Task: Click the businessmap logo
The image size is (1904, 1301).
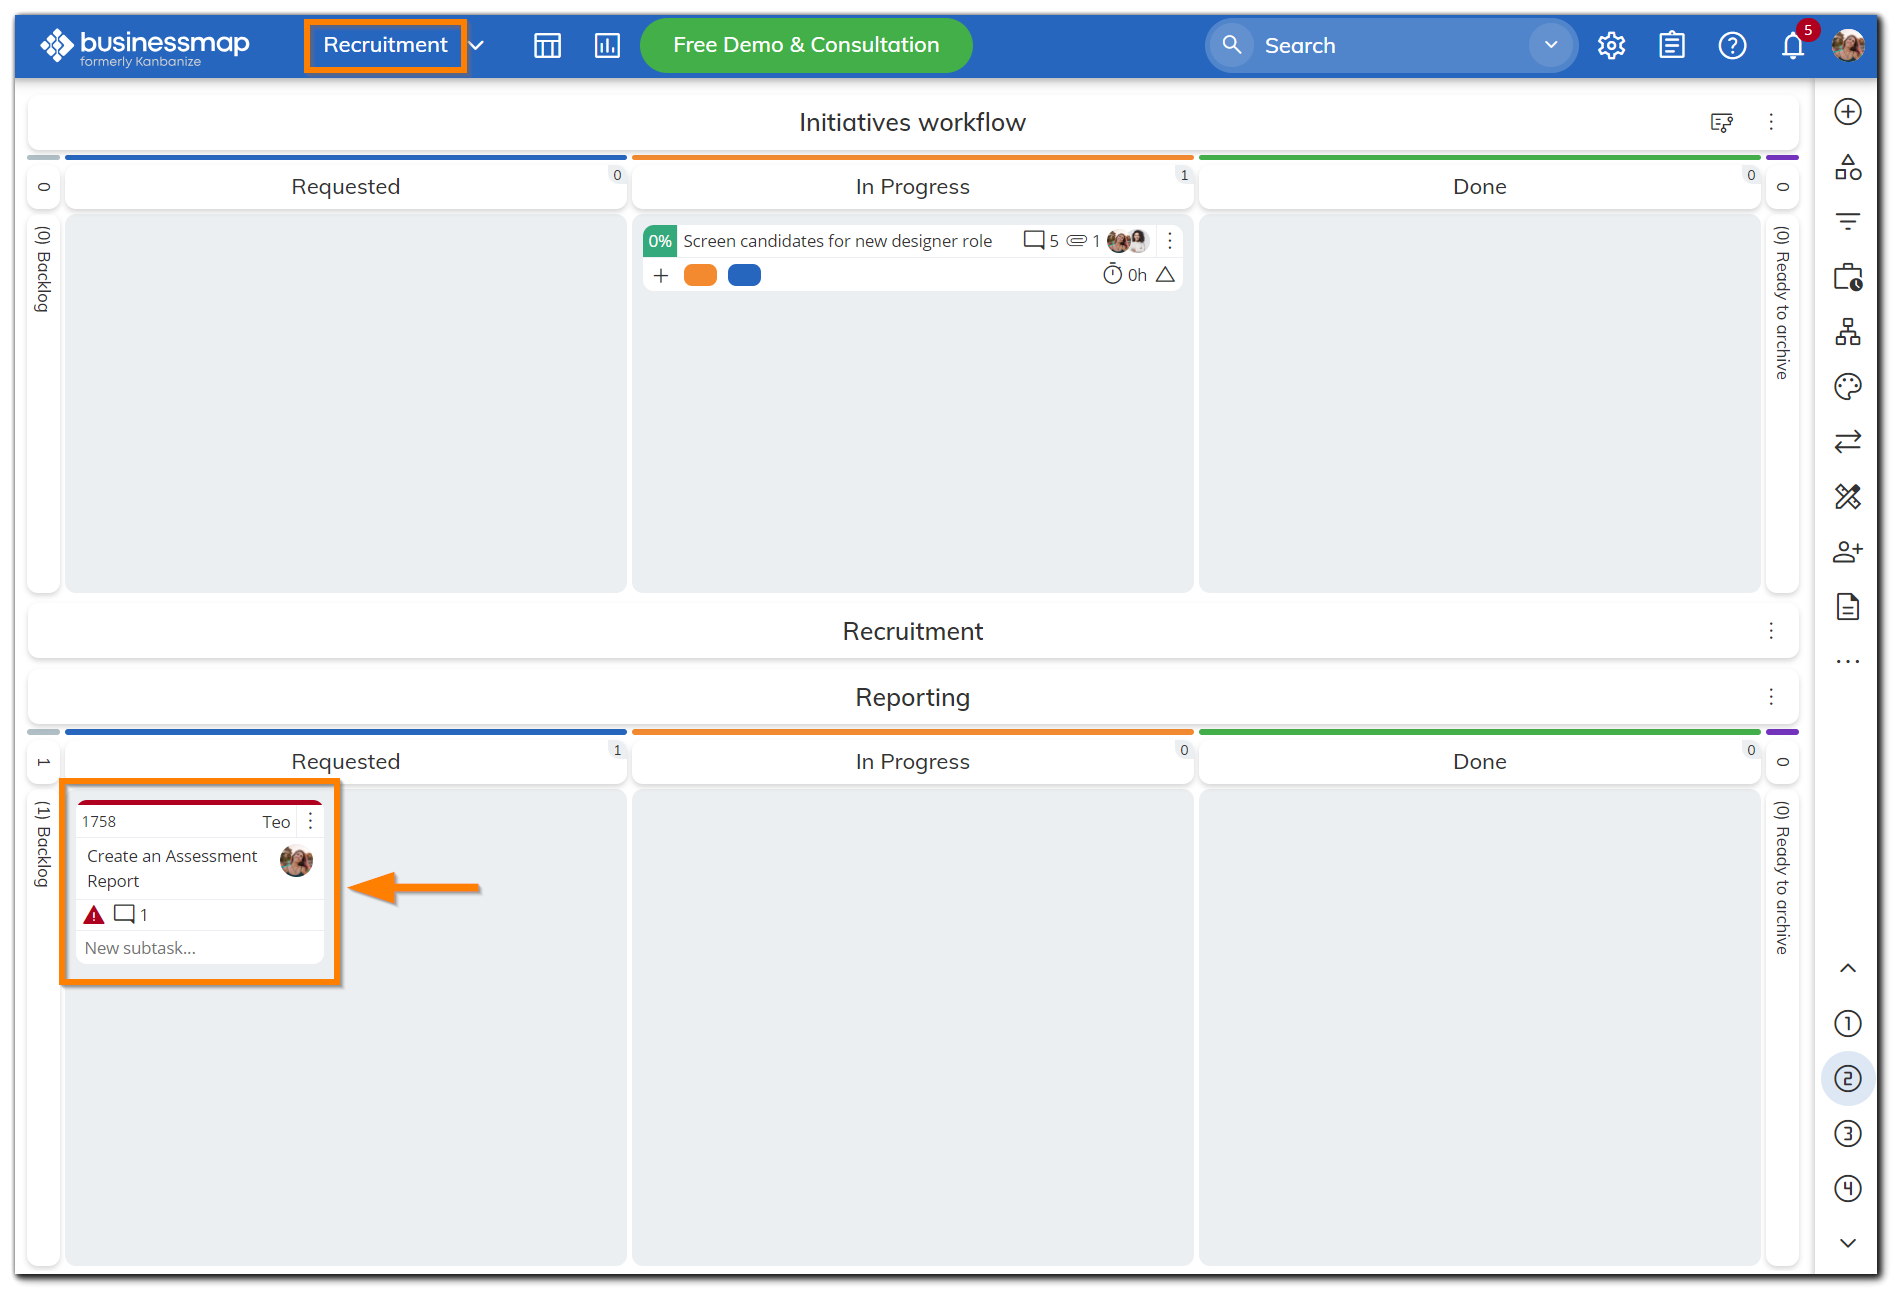Action: click(x=146, y=45)
